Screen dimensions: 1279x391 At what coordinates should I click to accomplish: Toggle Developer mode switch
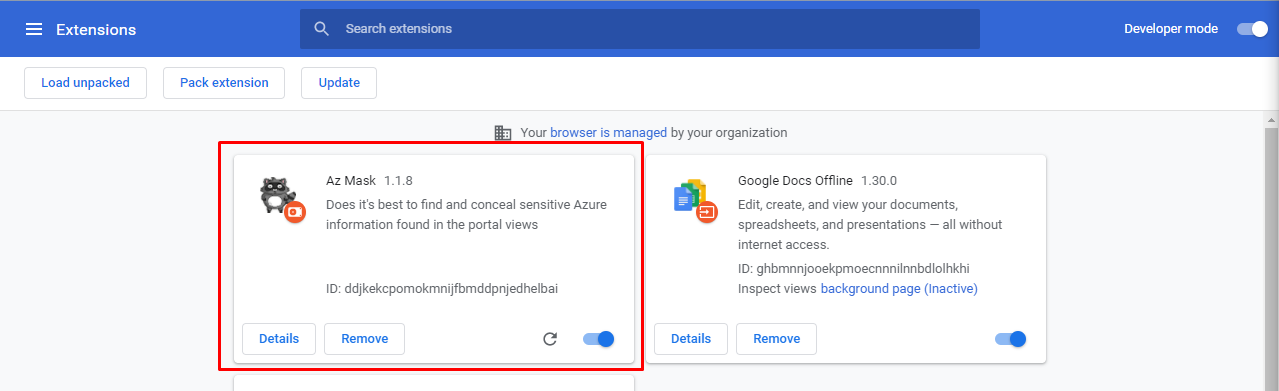[1252, 29]
